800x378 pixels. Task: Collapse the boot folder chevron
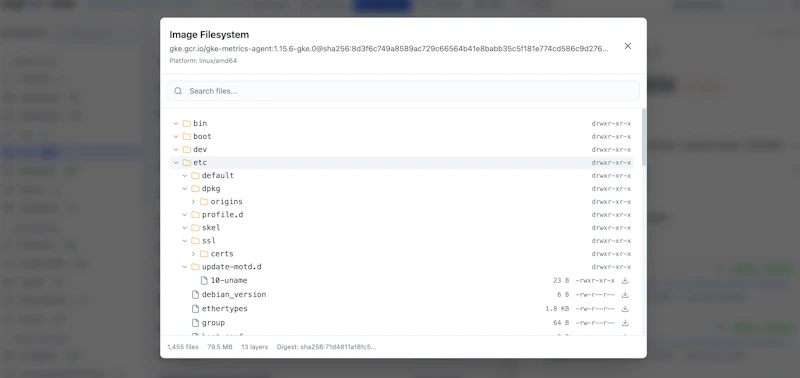(176, 136)
